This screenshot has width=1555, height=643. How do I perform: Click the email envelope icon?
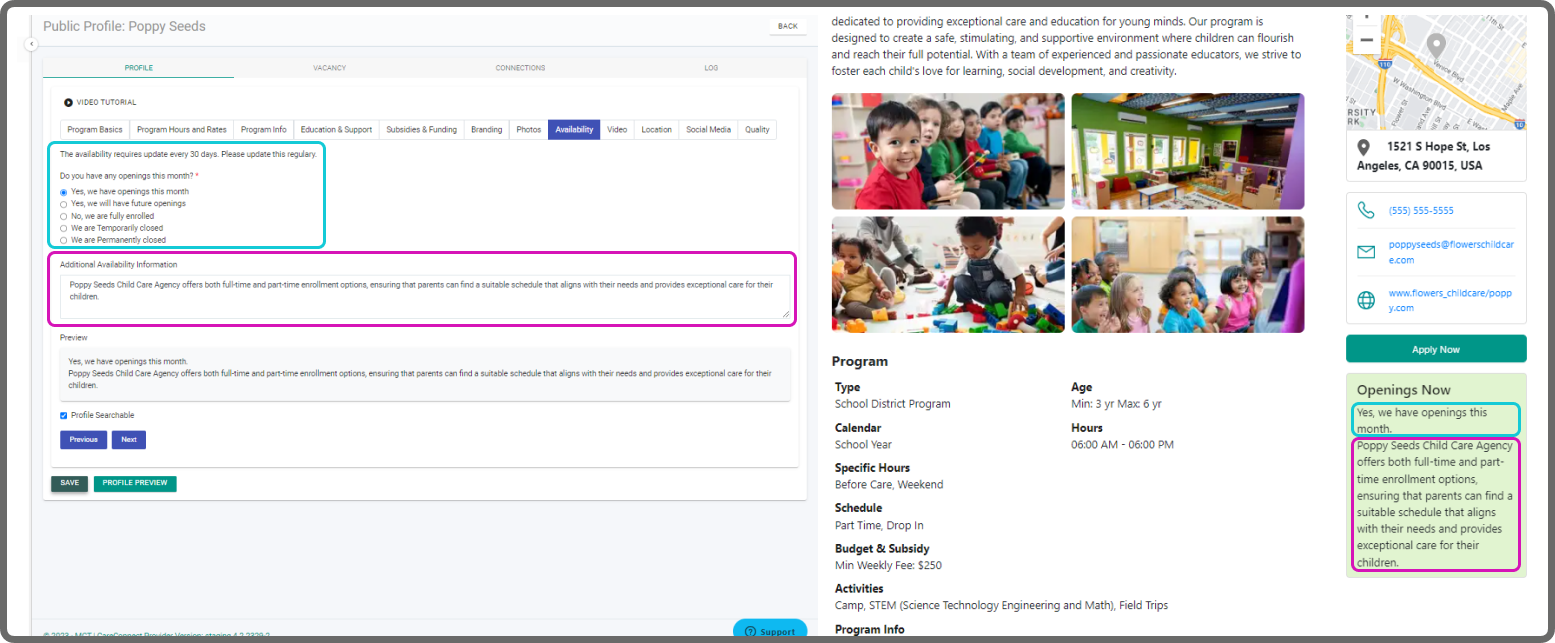point(1366,252)
